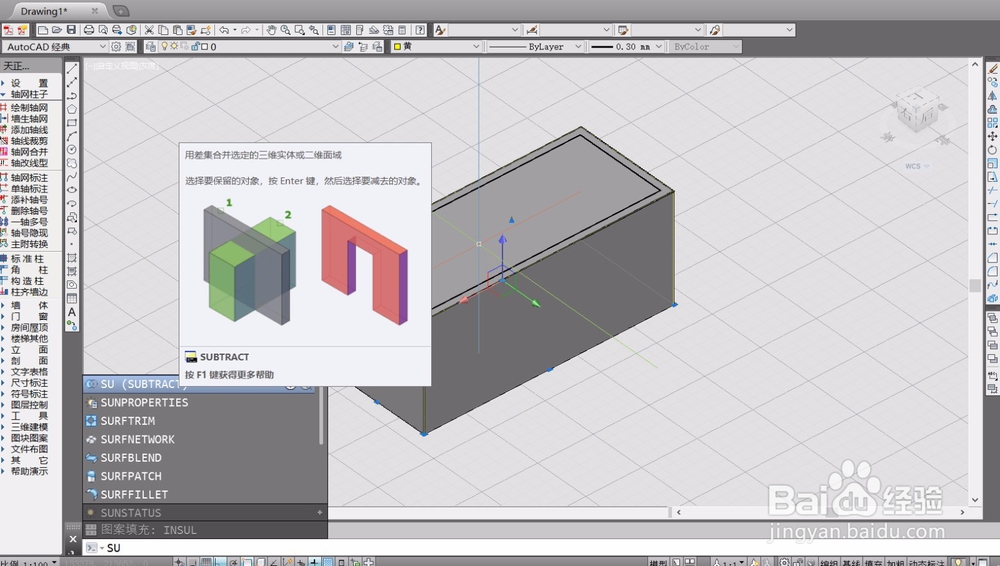Click the Cut scissors icon
Screen dimensions: 1000x566
[149, 30]
